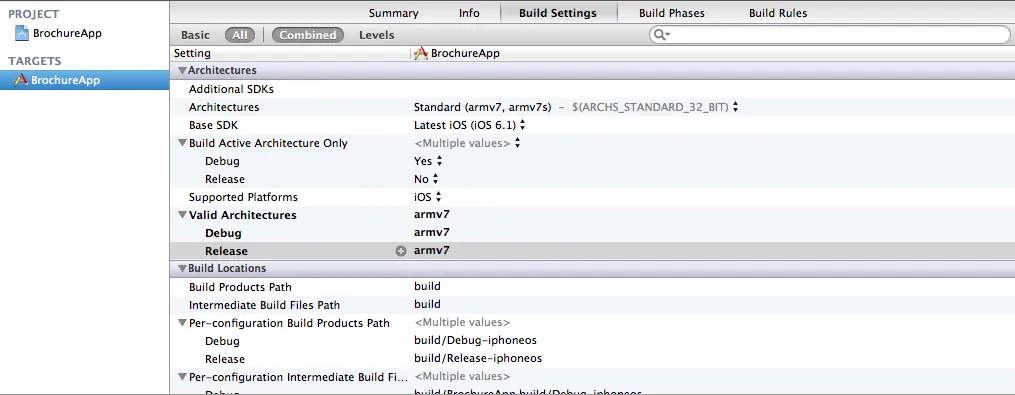Viewport: 1015px width, 395px height.
Task: Select the All settings filter
Action: click(x=240, y=35)
